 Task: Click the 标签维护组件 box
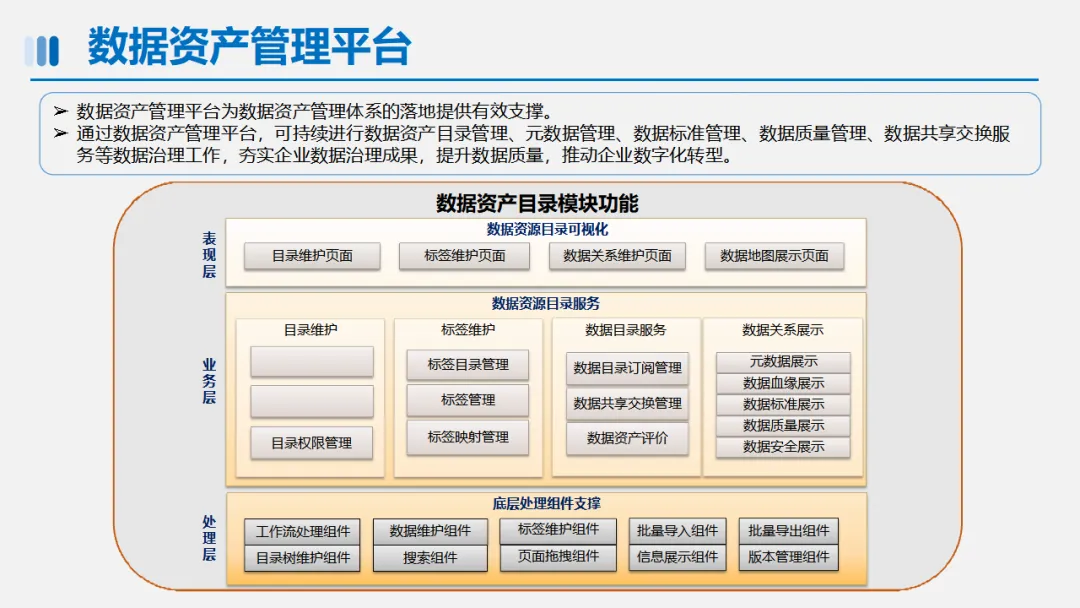coord(558,530)
